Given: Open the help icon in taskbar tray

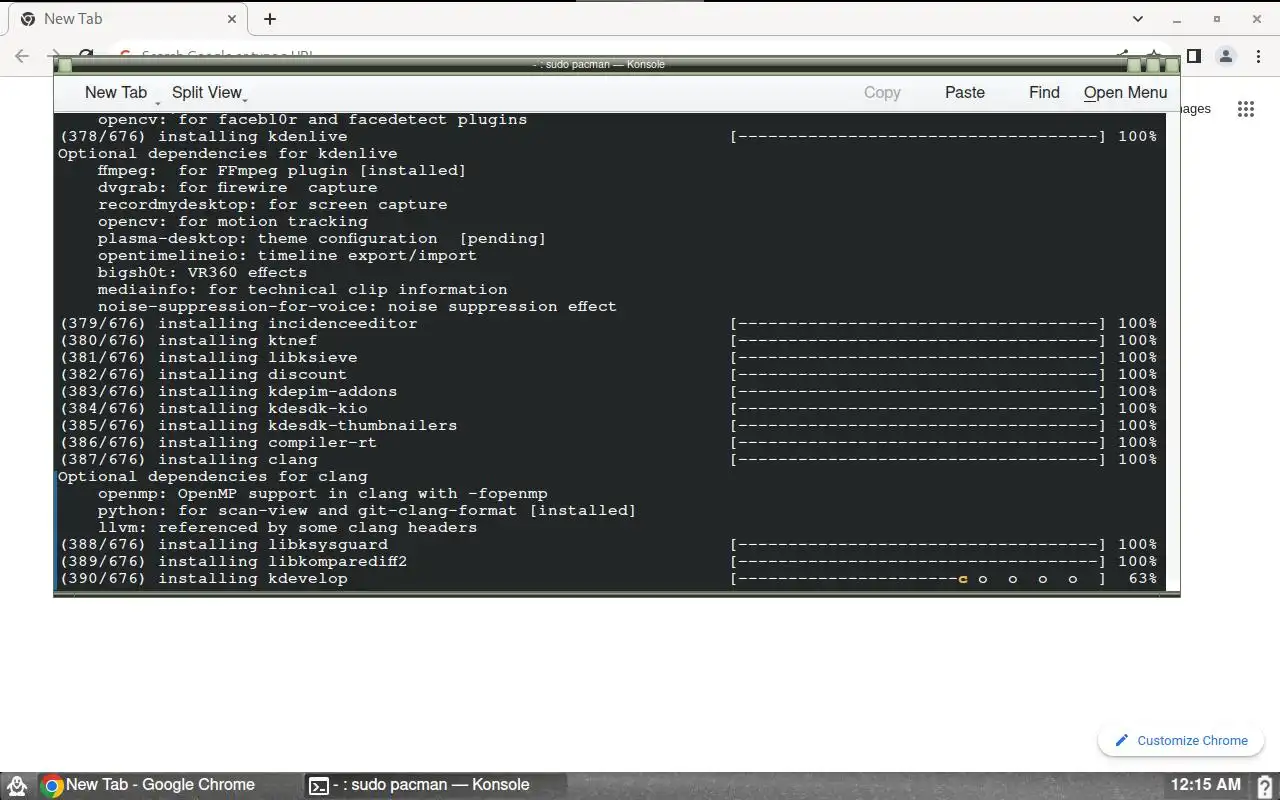Looking at the screenshot, I should [1264, 786].
